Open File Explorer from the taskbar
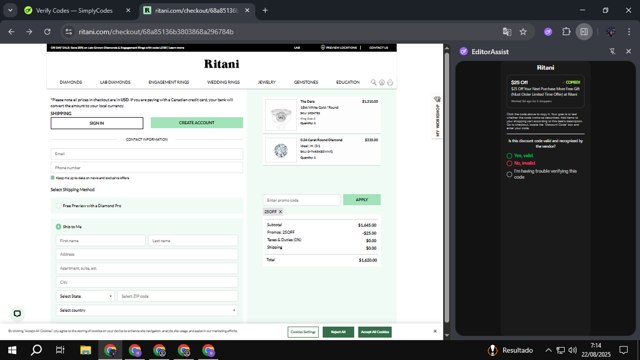 pos(85,350)
